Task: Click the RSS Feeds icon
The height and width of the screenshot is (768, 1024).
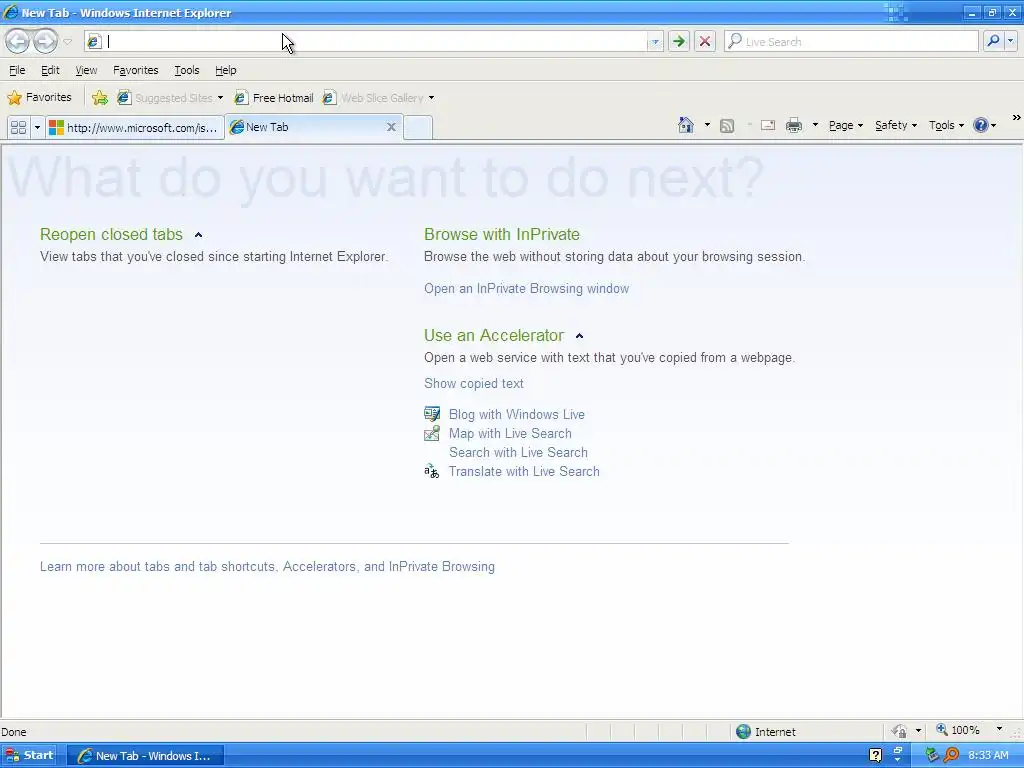Action: (727, 125)
